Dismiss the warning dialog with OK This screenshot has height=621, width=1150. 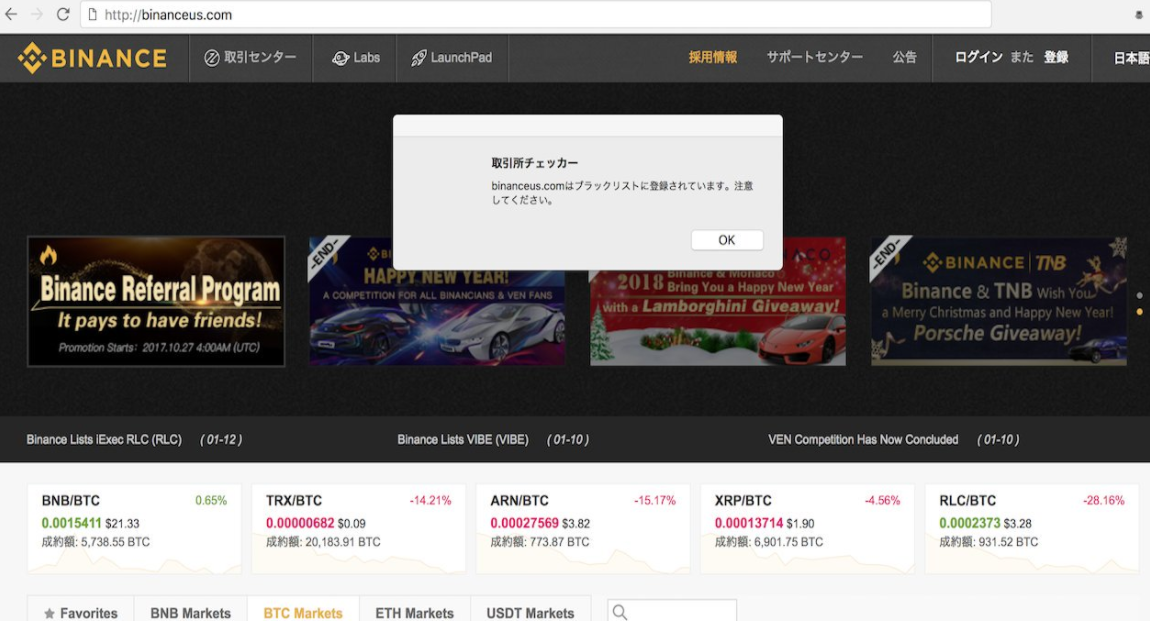click(x=727, y=240)
